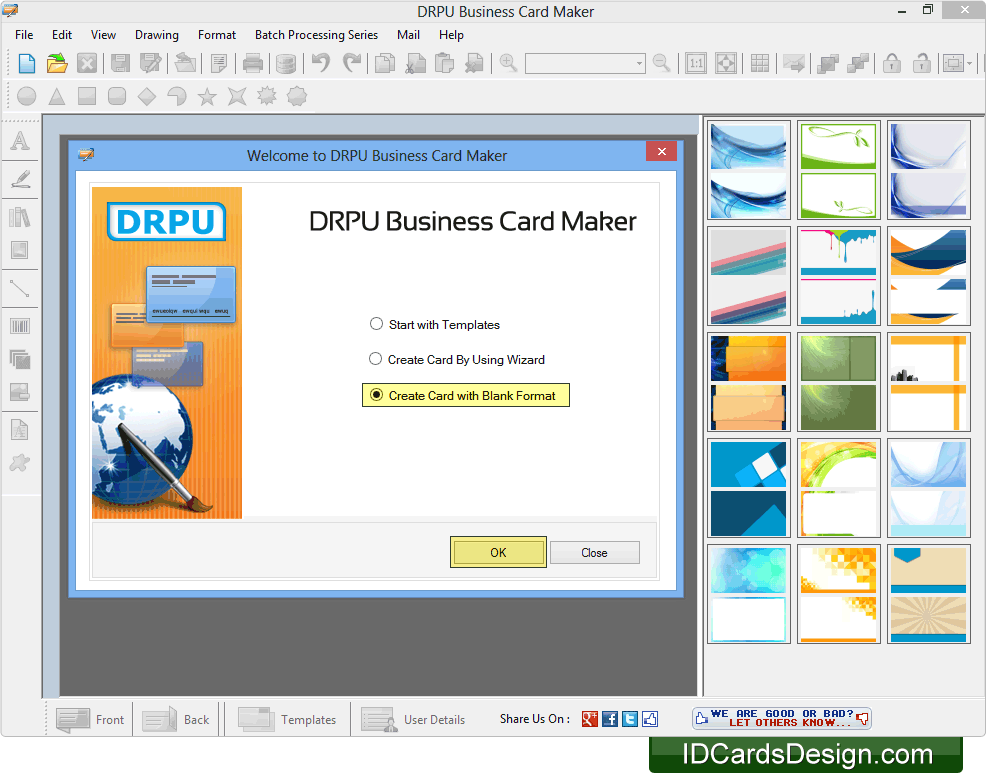Select the pencil drawing tool in sidebar
Screen dimensions: 986x773
click(20, 179)
